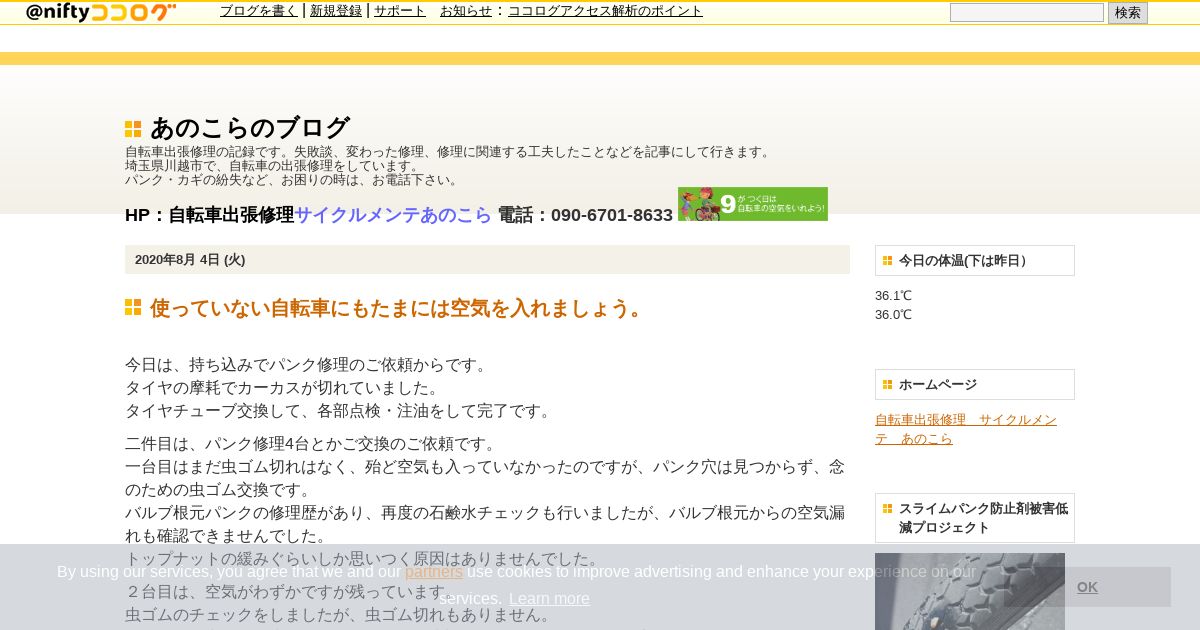Click the 検索 search button
Viewport: 1200px width, 630px height.
tap(1127, 13)
